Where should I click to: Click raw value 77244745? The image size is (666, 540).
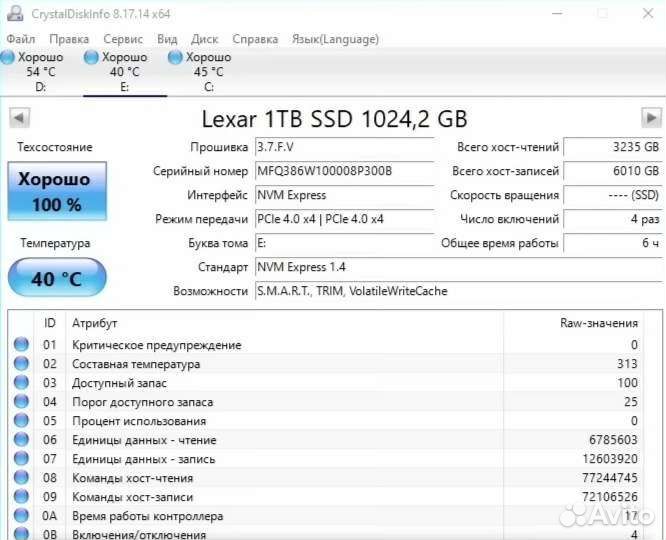(x=610, y=478)
